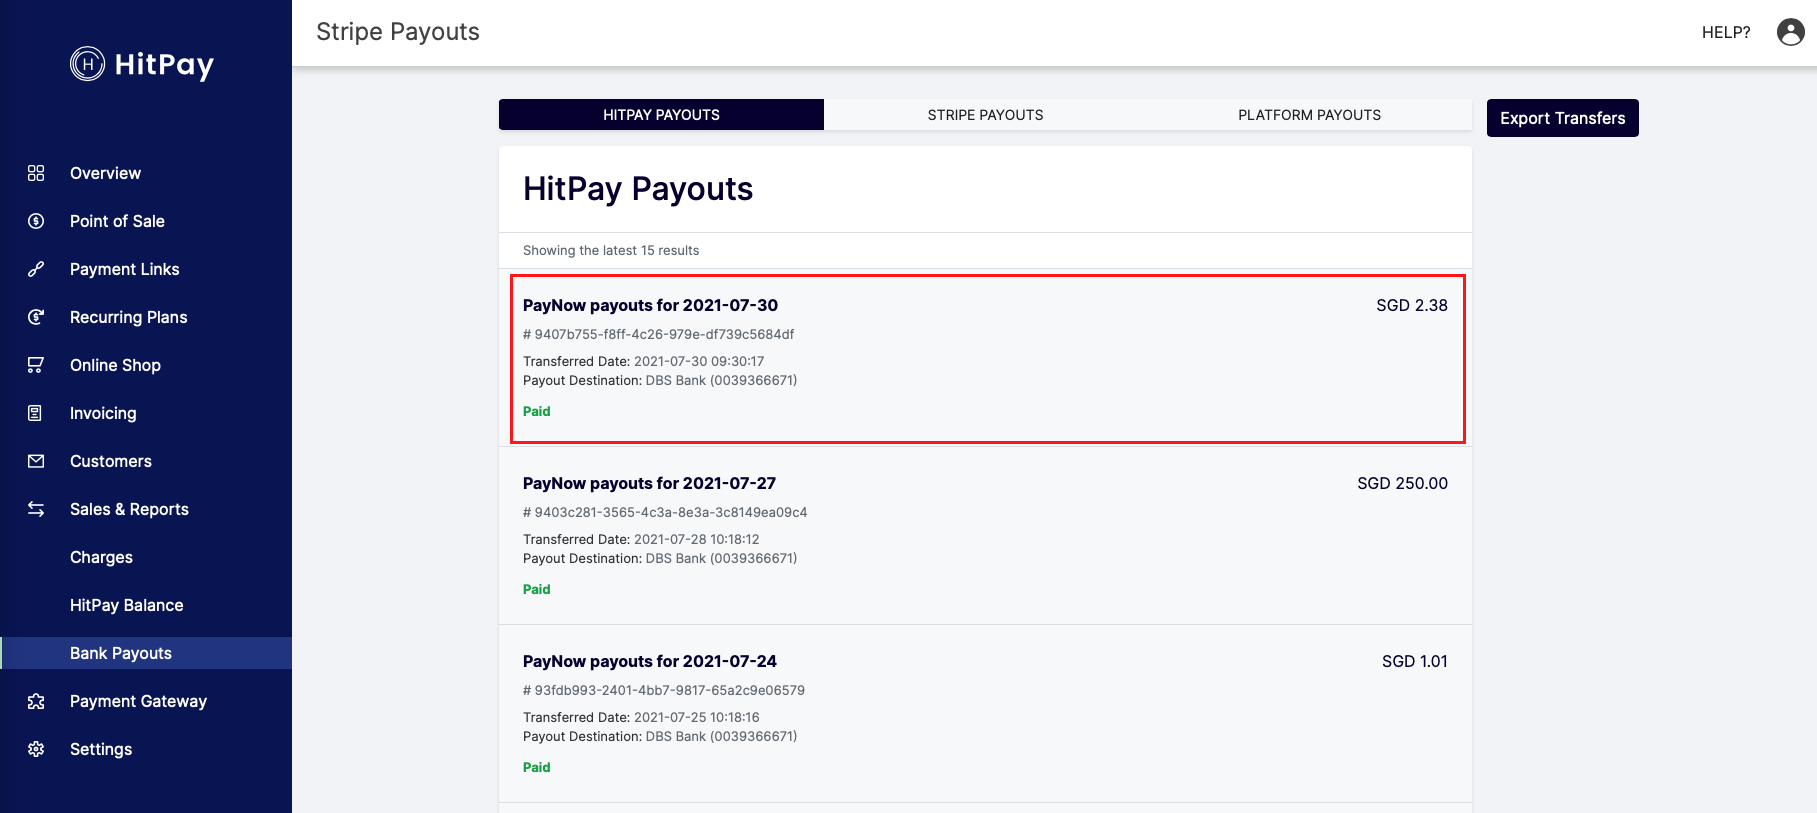Click the Invoicing document icon

tap(36, 413)
